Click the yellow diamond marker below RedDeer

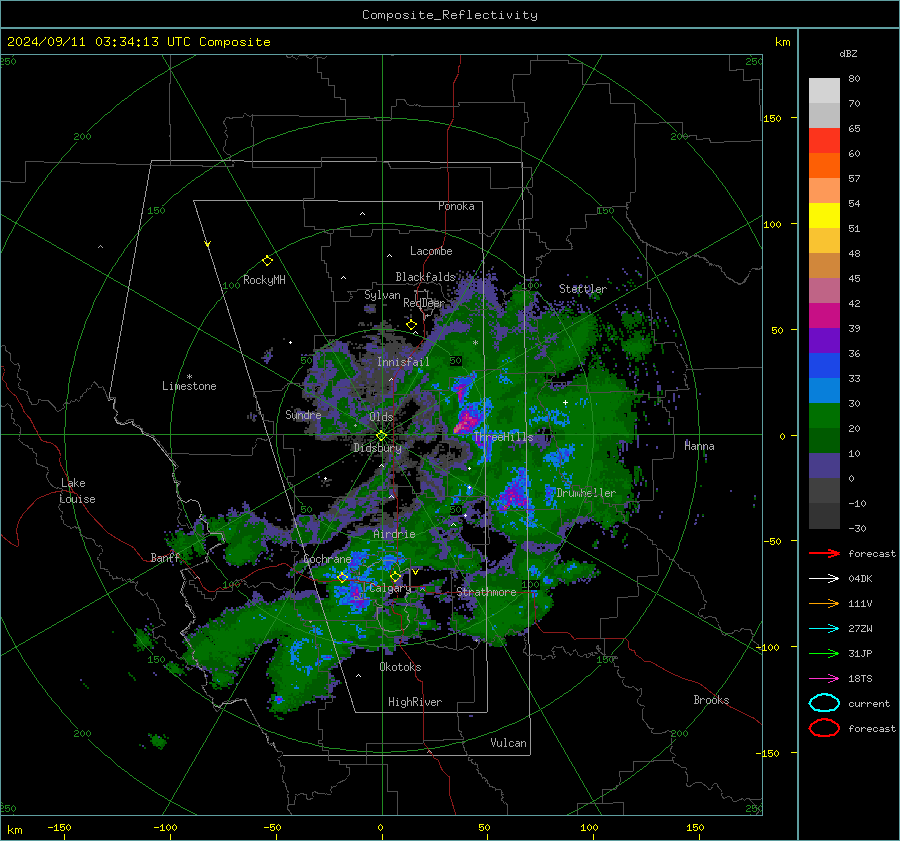click(411, 325)
